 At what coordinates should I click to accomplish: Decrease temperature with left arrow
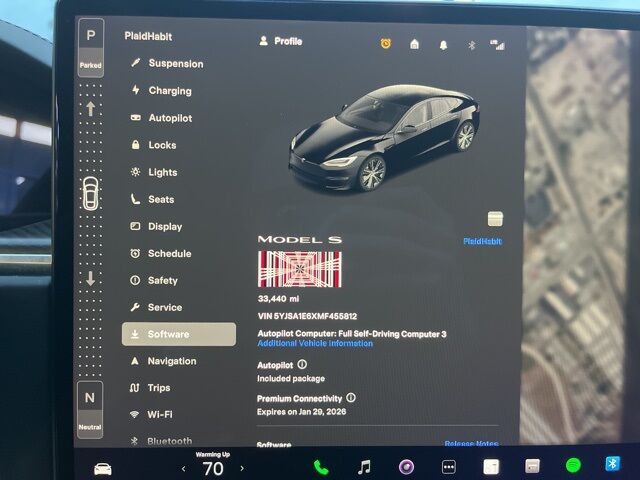183,468
